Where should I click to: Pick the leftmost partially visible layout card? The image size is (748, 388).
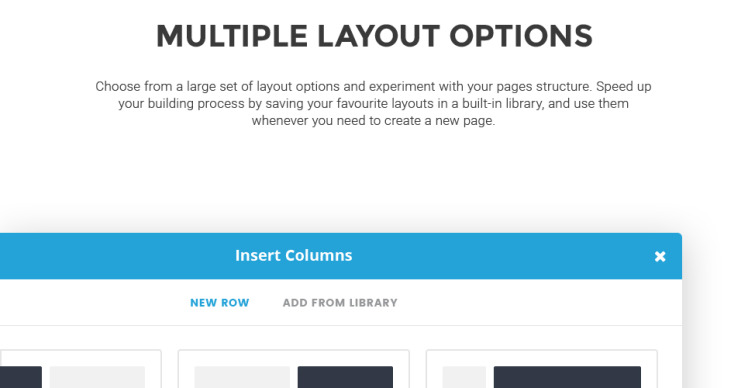[80, 369]
